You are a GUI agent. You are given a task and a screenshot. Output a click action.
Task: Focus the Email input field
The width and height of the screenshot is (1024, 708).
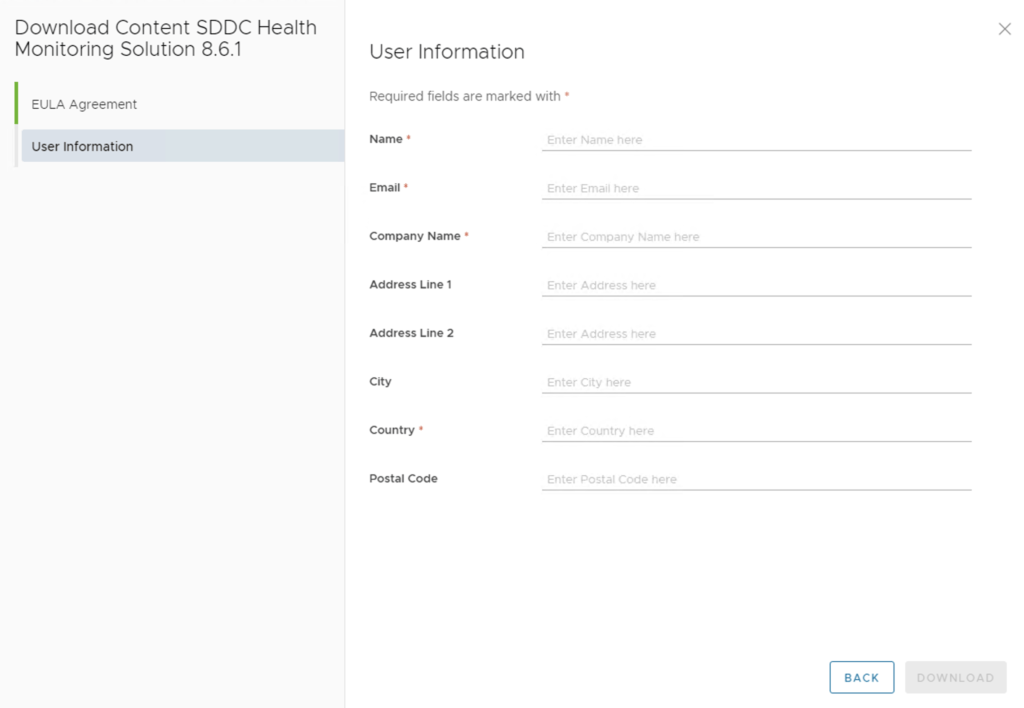tap(756, 188)
